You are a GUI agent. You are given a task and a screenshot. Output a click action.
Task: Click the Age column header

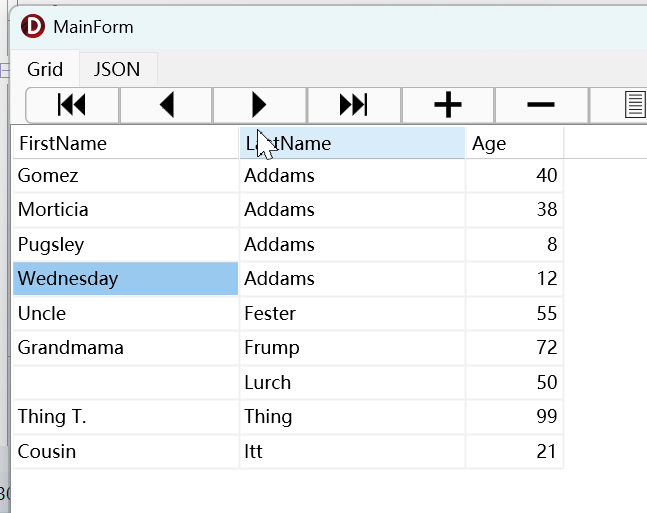514,143
